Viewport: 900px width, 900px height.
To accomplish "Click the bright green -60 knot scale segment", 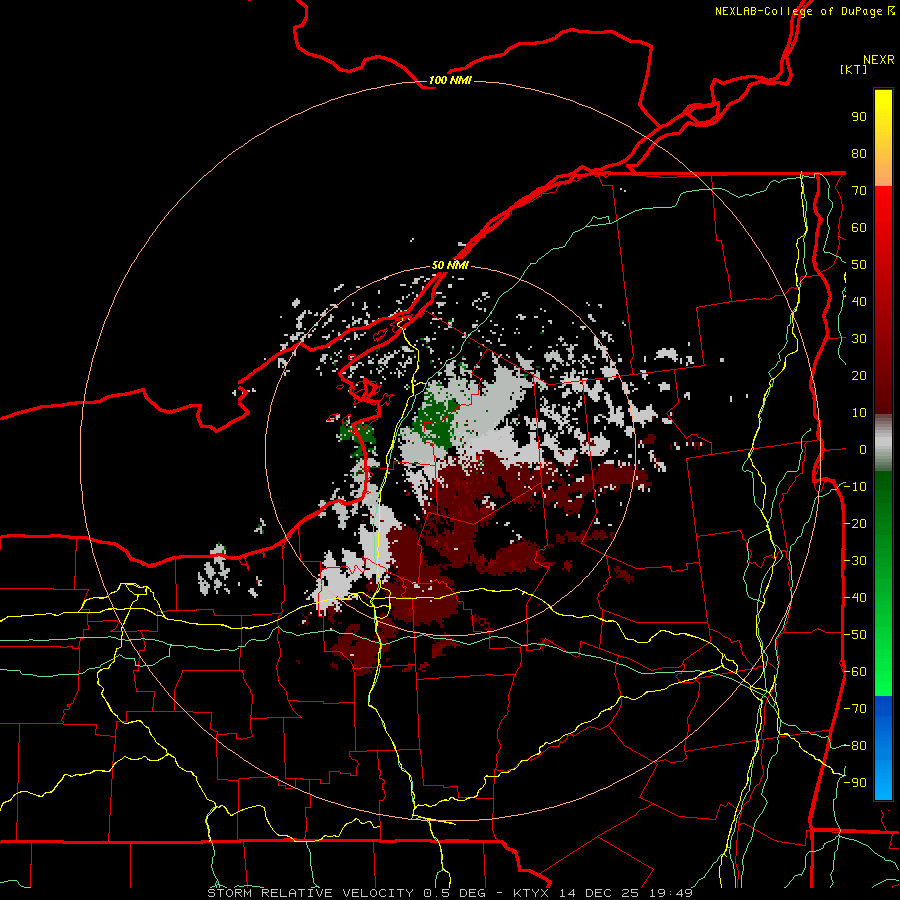I will click(883, 672).
